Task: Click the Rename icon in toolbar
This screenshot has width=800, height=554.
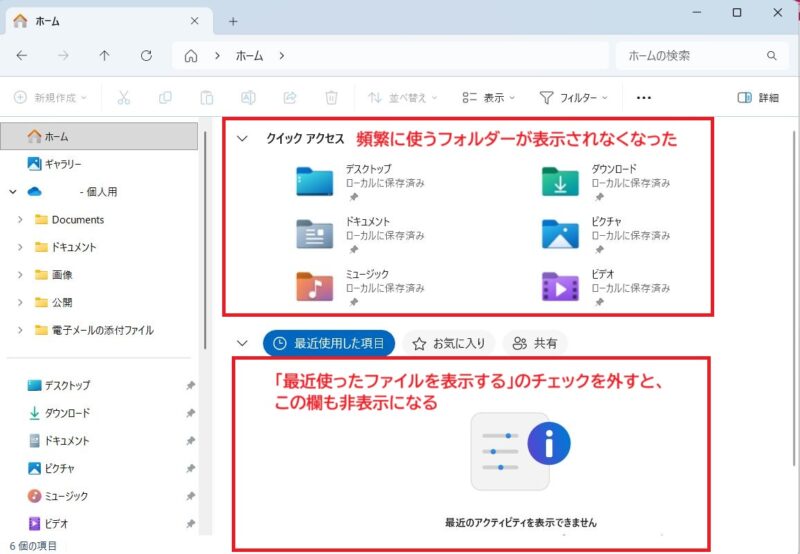Action: point(248,97)
